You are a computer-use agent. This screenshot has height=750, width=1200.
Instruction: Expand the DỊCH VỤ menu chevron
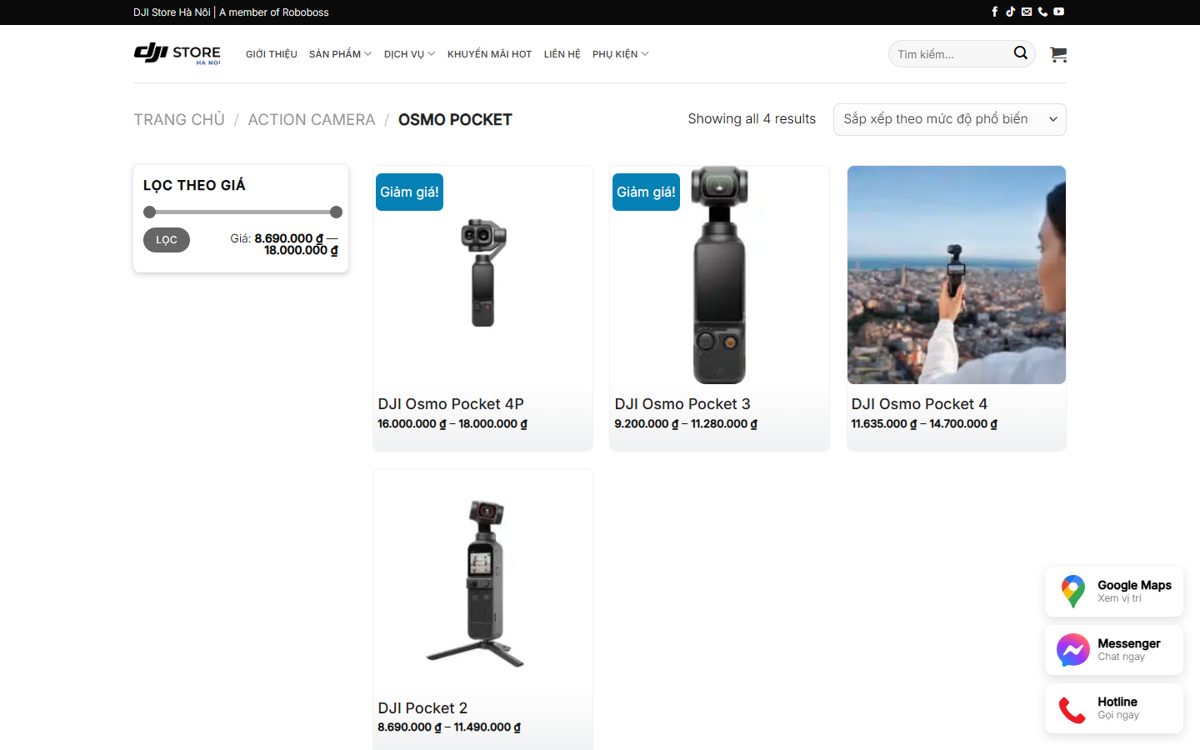431,54
